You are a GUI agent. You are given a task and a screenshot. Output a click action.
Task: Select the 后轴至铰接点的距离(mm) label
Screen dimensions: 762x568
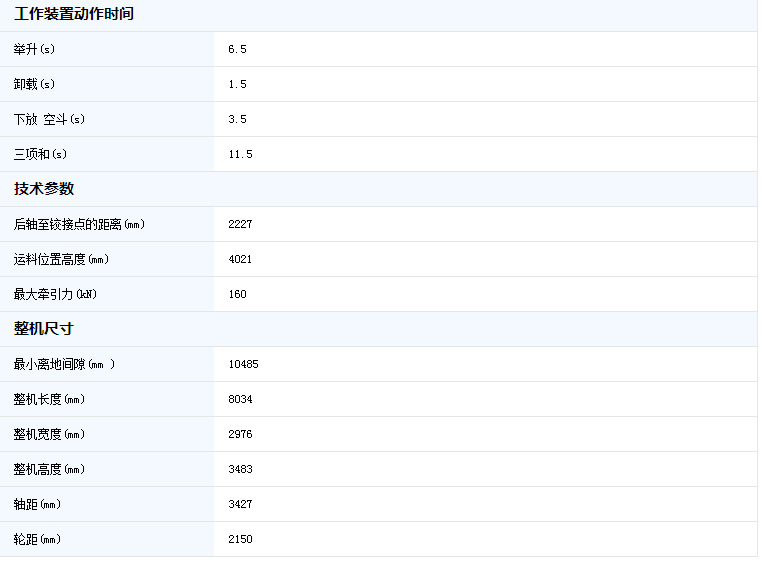[79, 224]
